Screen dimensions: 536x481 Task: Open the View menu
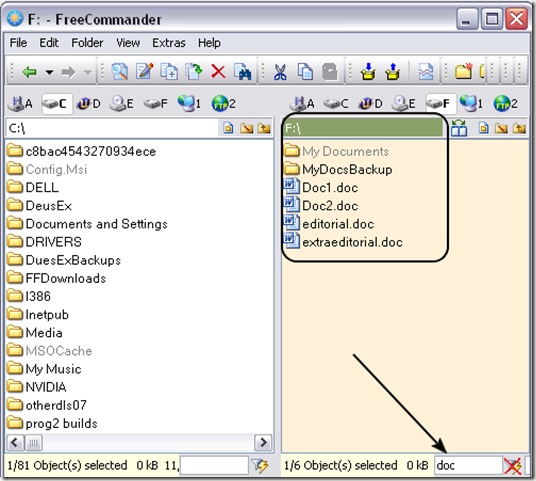(x=128, y=43)
